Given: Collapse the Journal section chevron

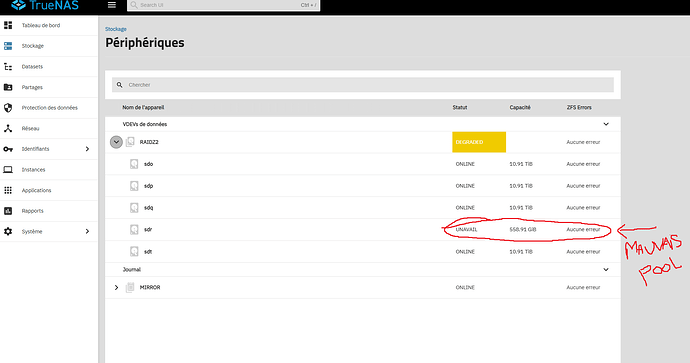Looking at the screenshot, I should point(606,269).
